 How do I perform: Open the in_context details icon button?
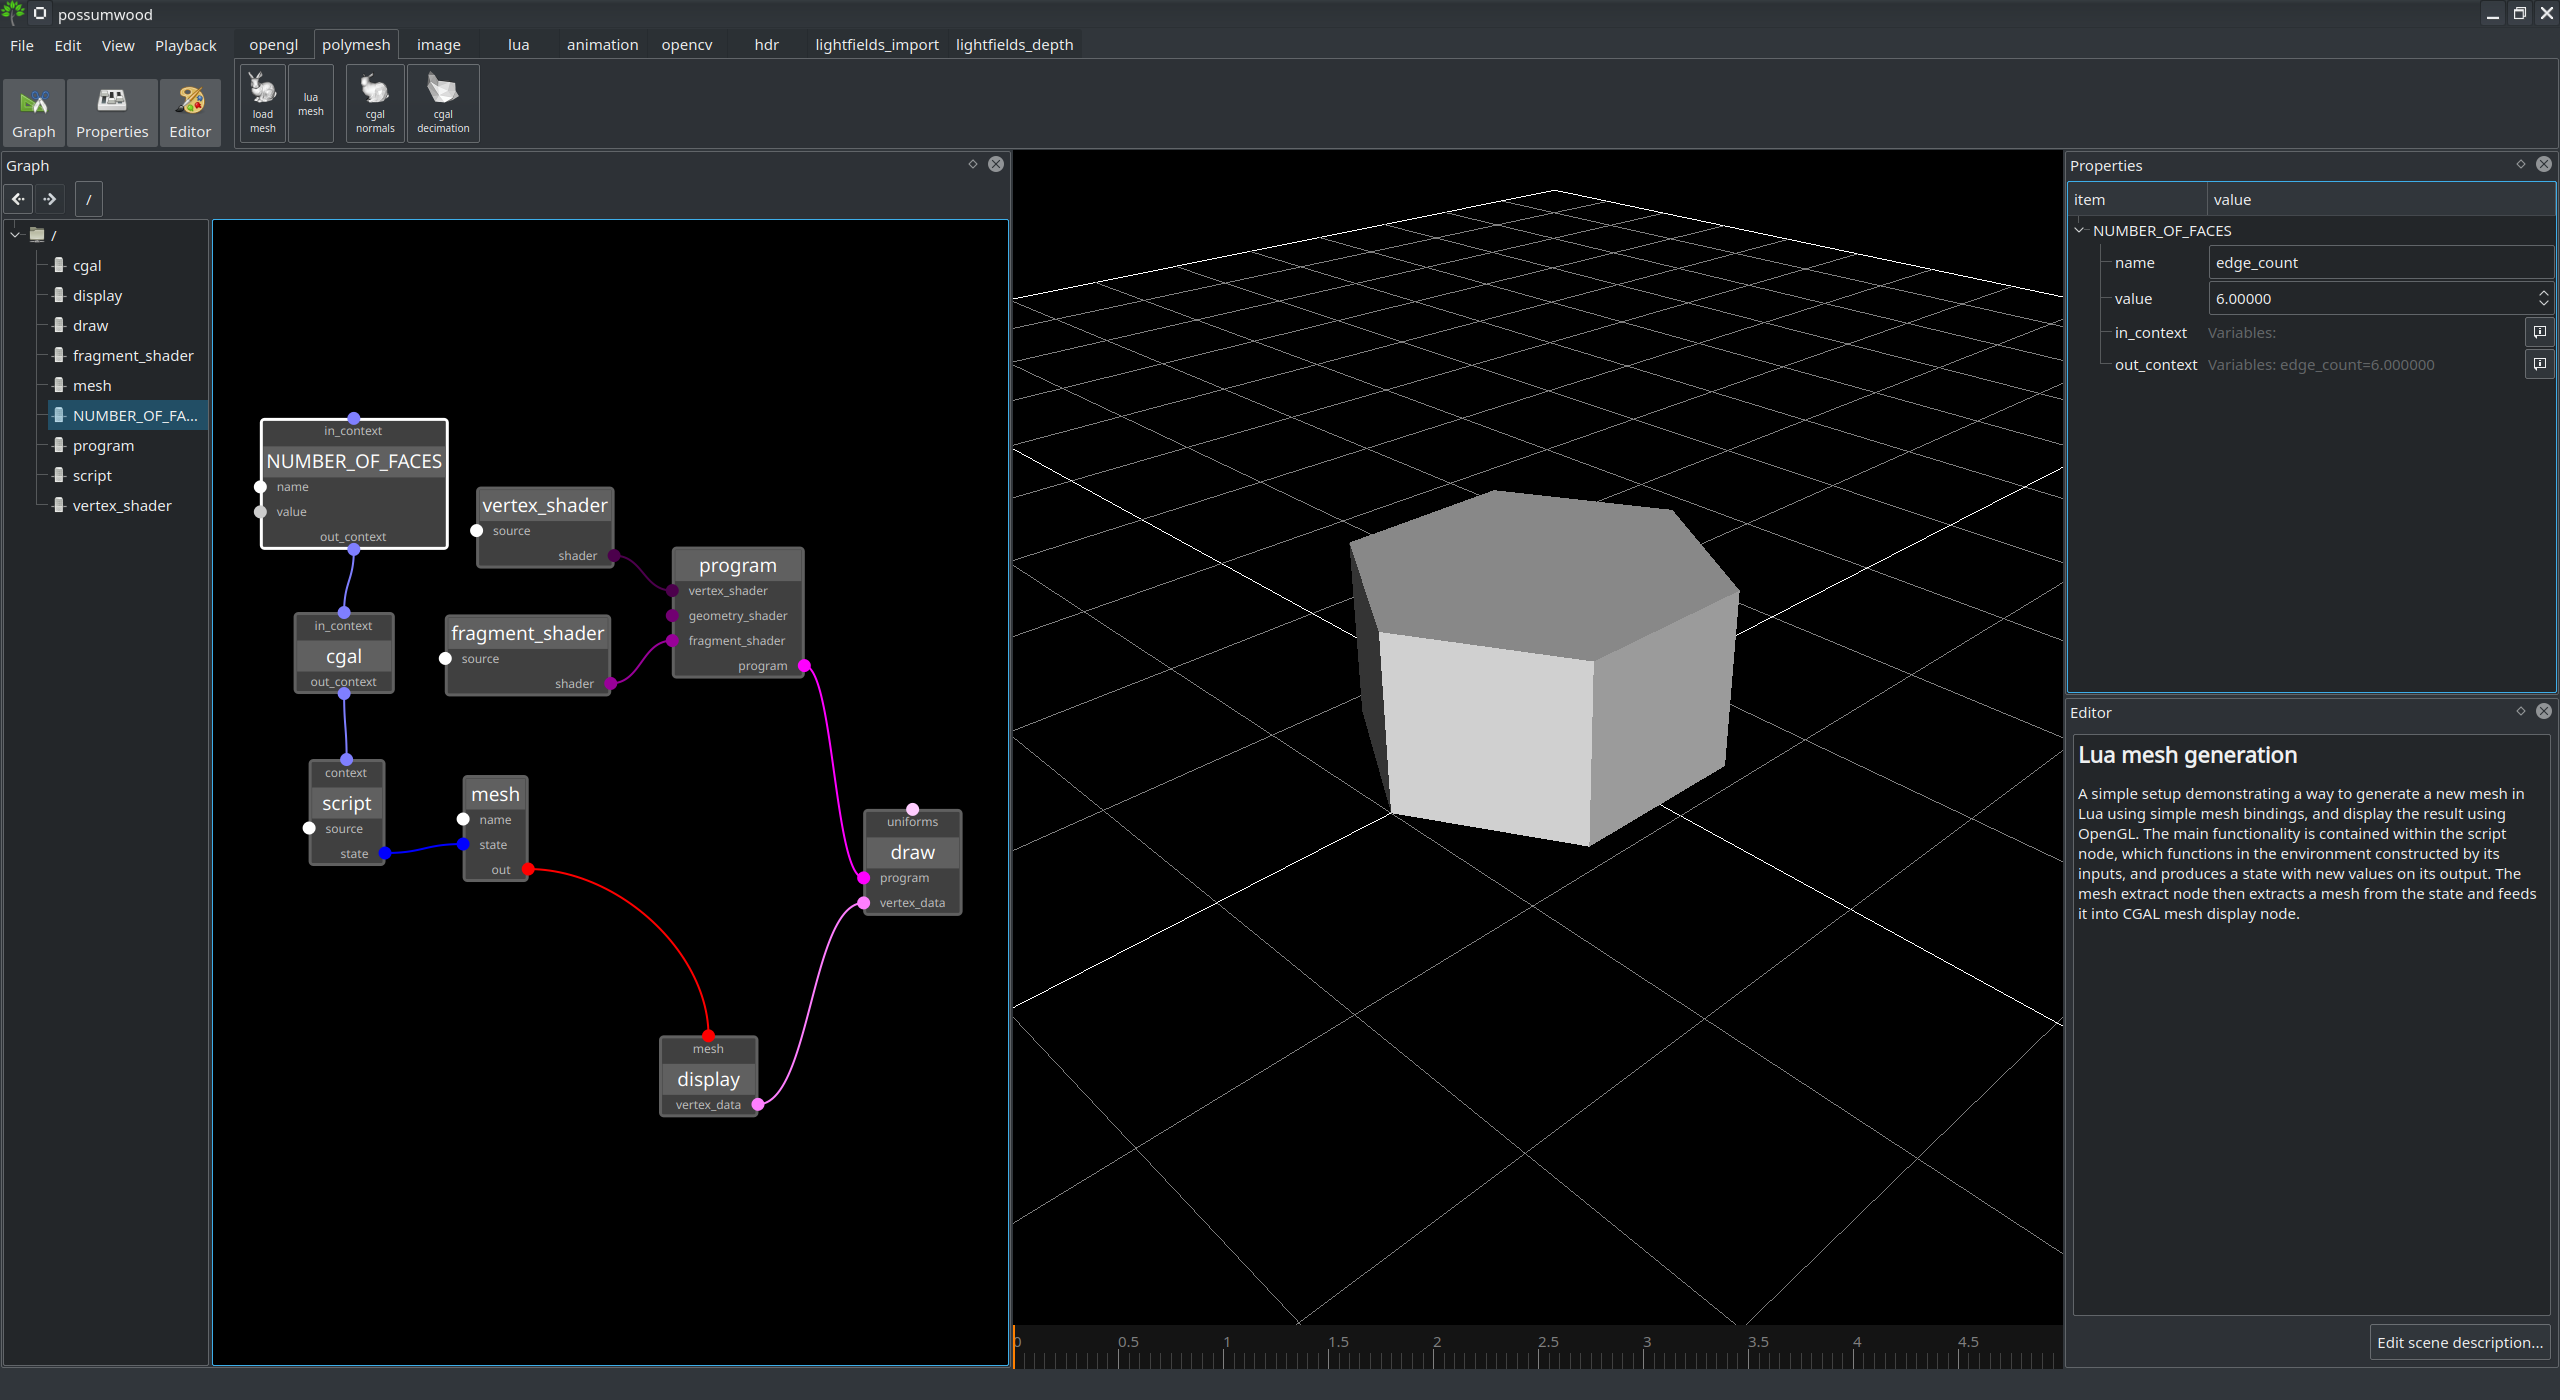point(2539,332)
